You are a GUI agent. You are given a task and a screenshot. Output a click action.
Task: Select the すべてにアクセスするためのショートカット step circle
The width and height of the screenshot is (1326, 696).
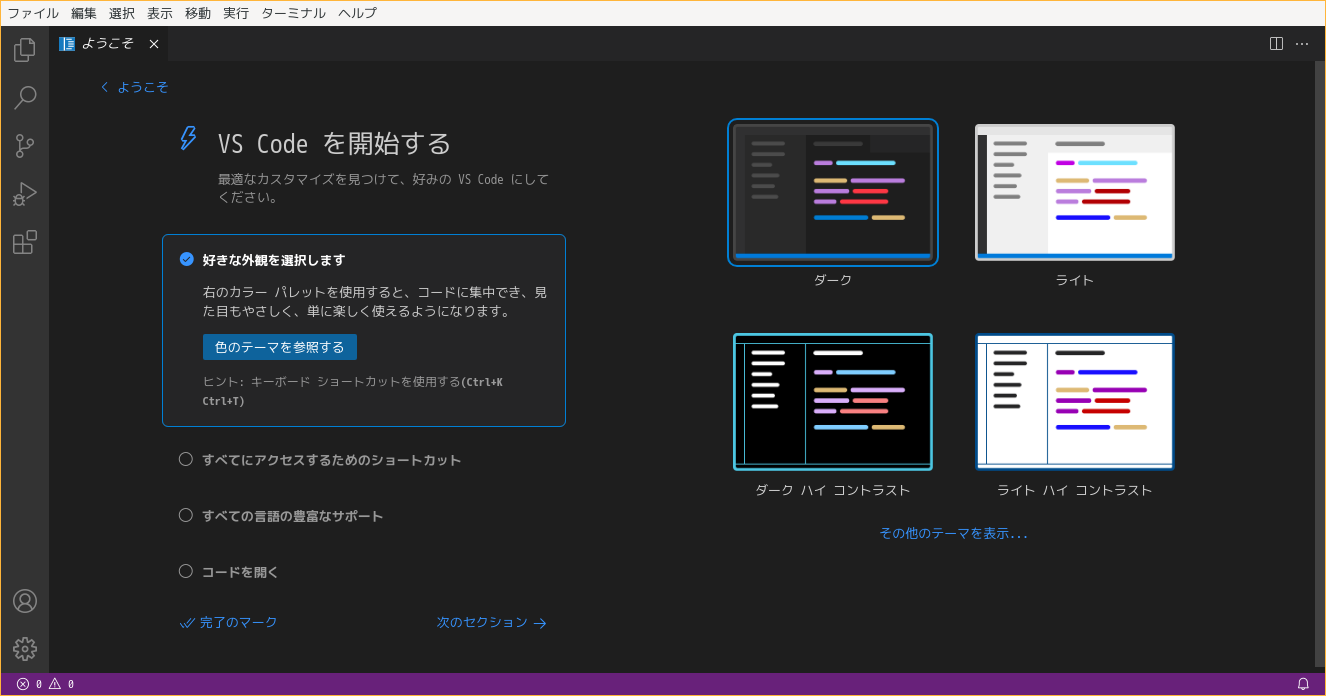(x=186, y=459)
